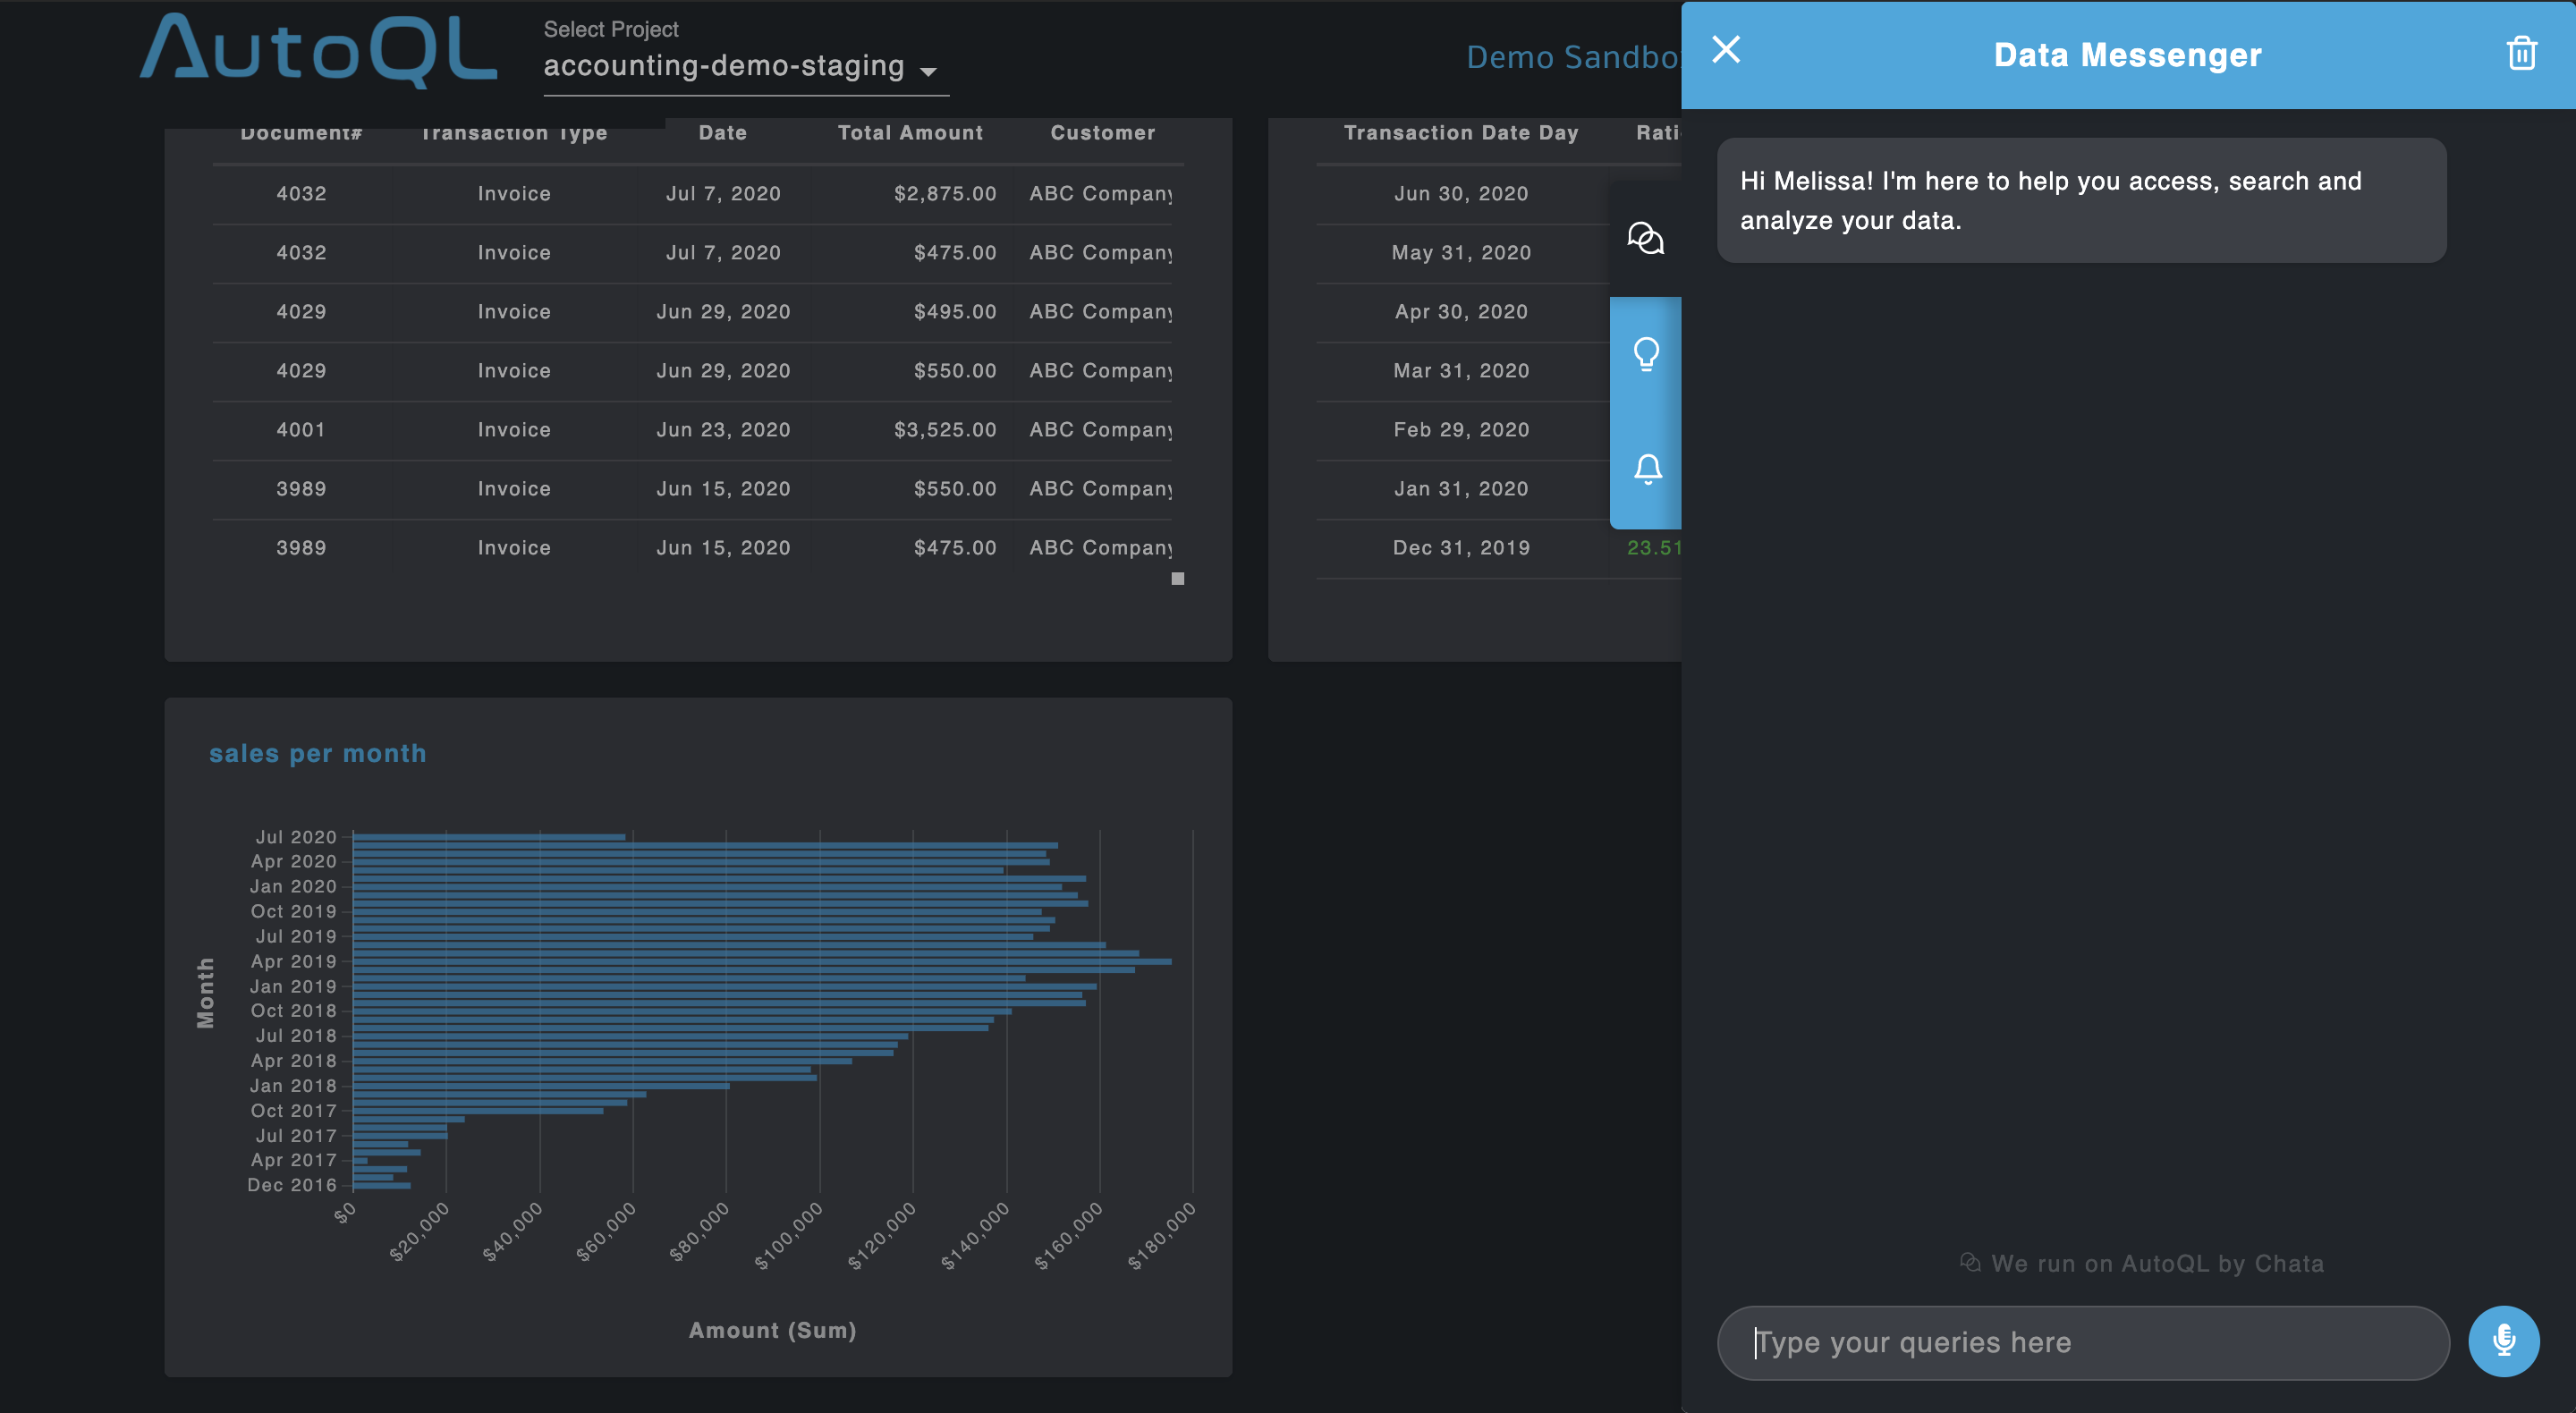This screenshot has width=2576, height=1413.
Task: Select the Mar 31, 2020 row
Action: click(x=1461, y=371)
